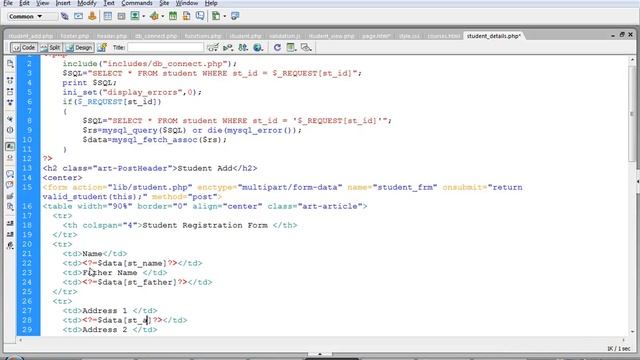Click the Email Link insert icon
This screenshot has width=640, height=360.
click(78, 16)
